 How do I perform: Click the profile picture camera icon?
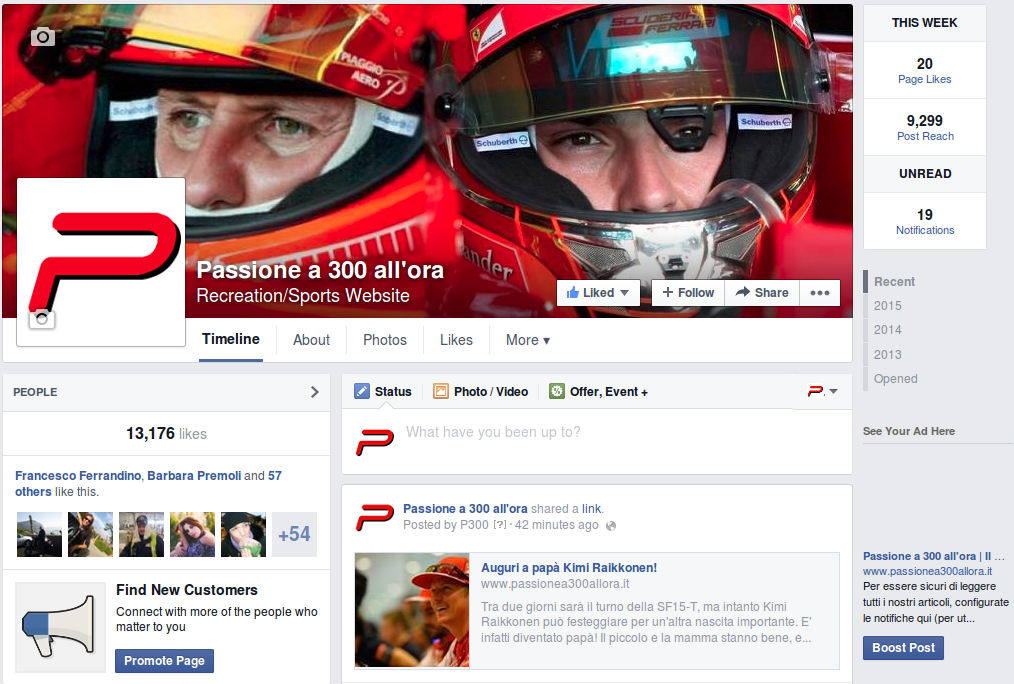click(x=43, y=320)
